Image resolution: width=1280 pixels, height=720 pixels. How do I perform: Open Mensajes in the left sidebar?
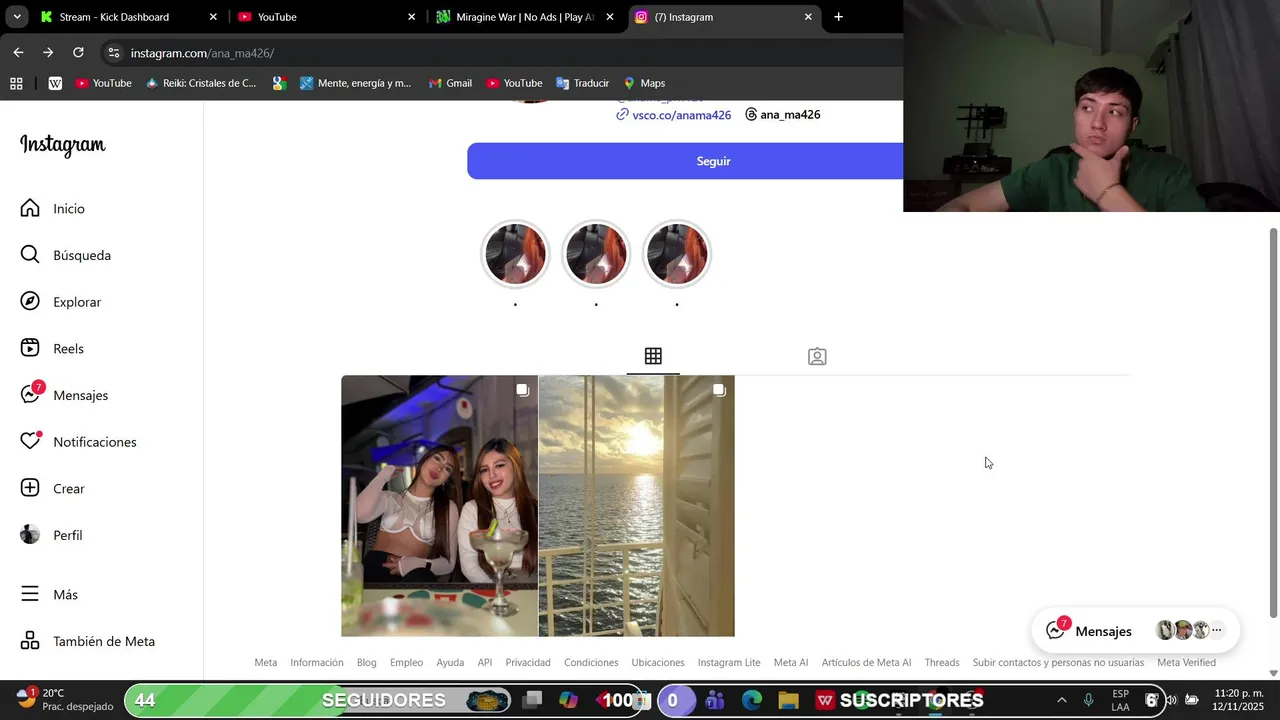point(64,395)
